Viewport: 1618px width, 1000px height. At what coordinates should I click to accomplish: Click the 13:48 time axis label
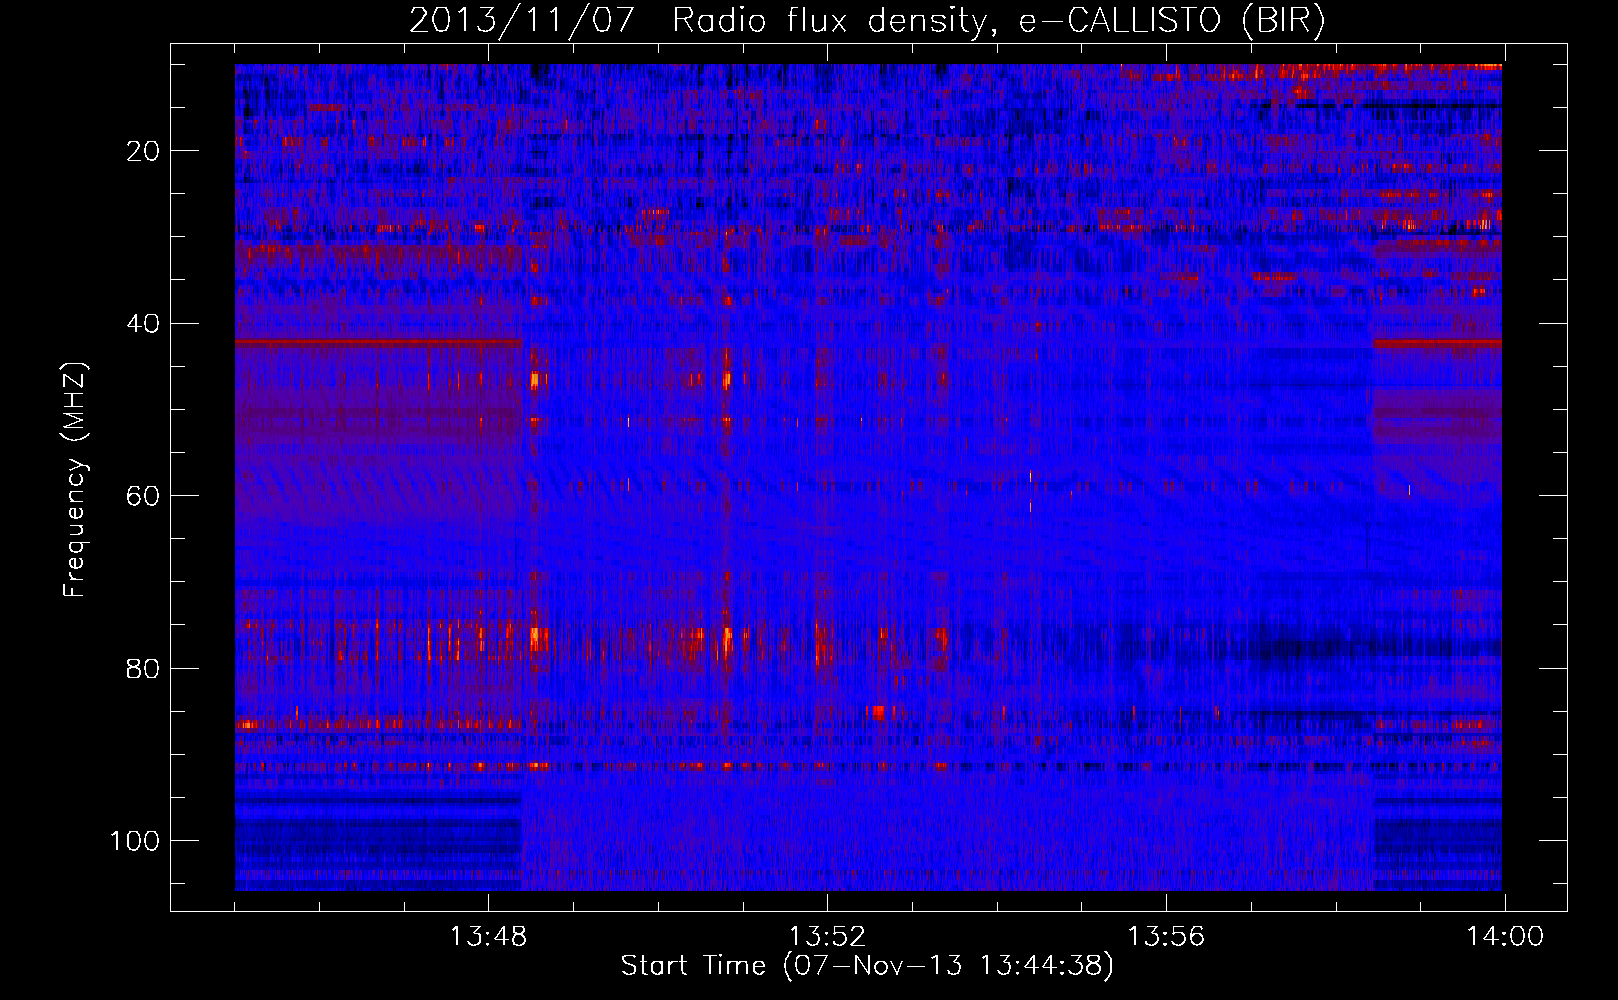[488, 937]
